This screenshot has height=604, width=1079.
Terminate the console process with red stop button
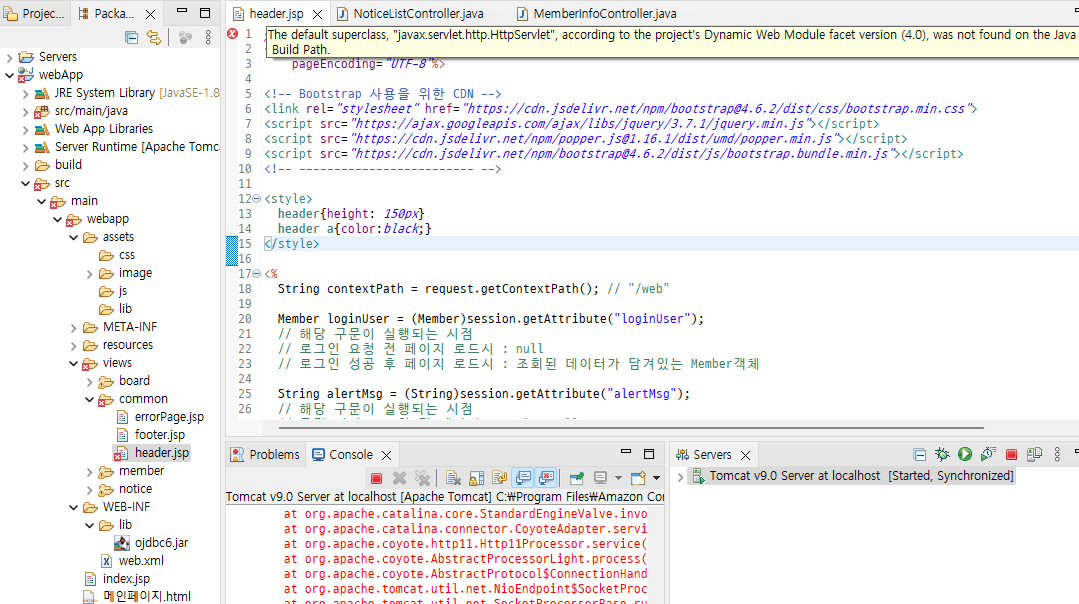376,478
